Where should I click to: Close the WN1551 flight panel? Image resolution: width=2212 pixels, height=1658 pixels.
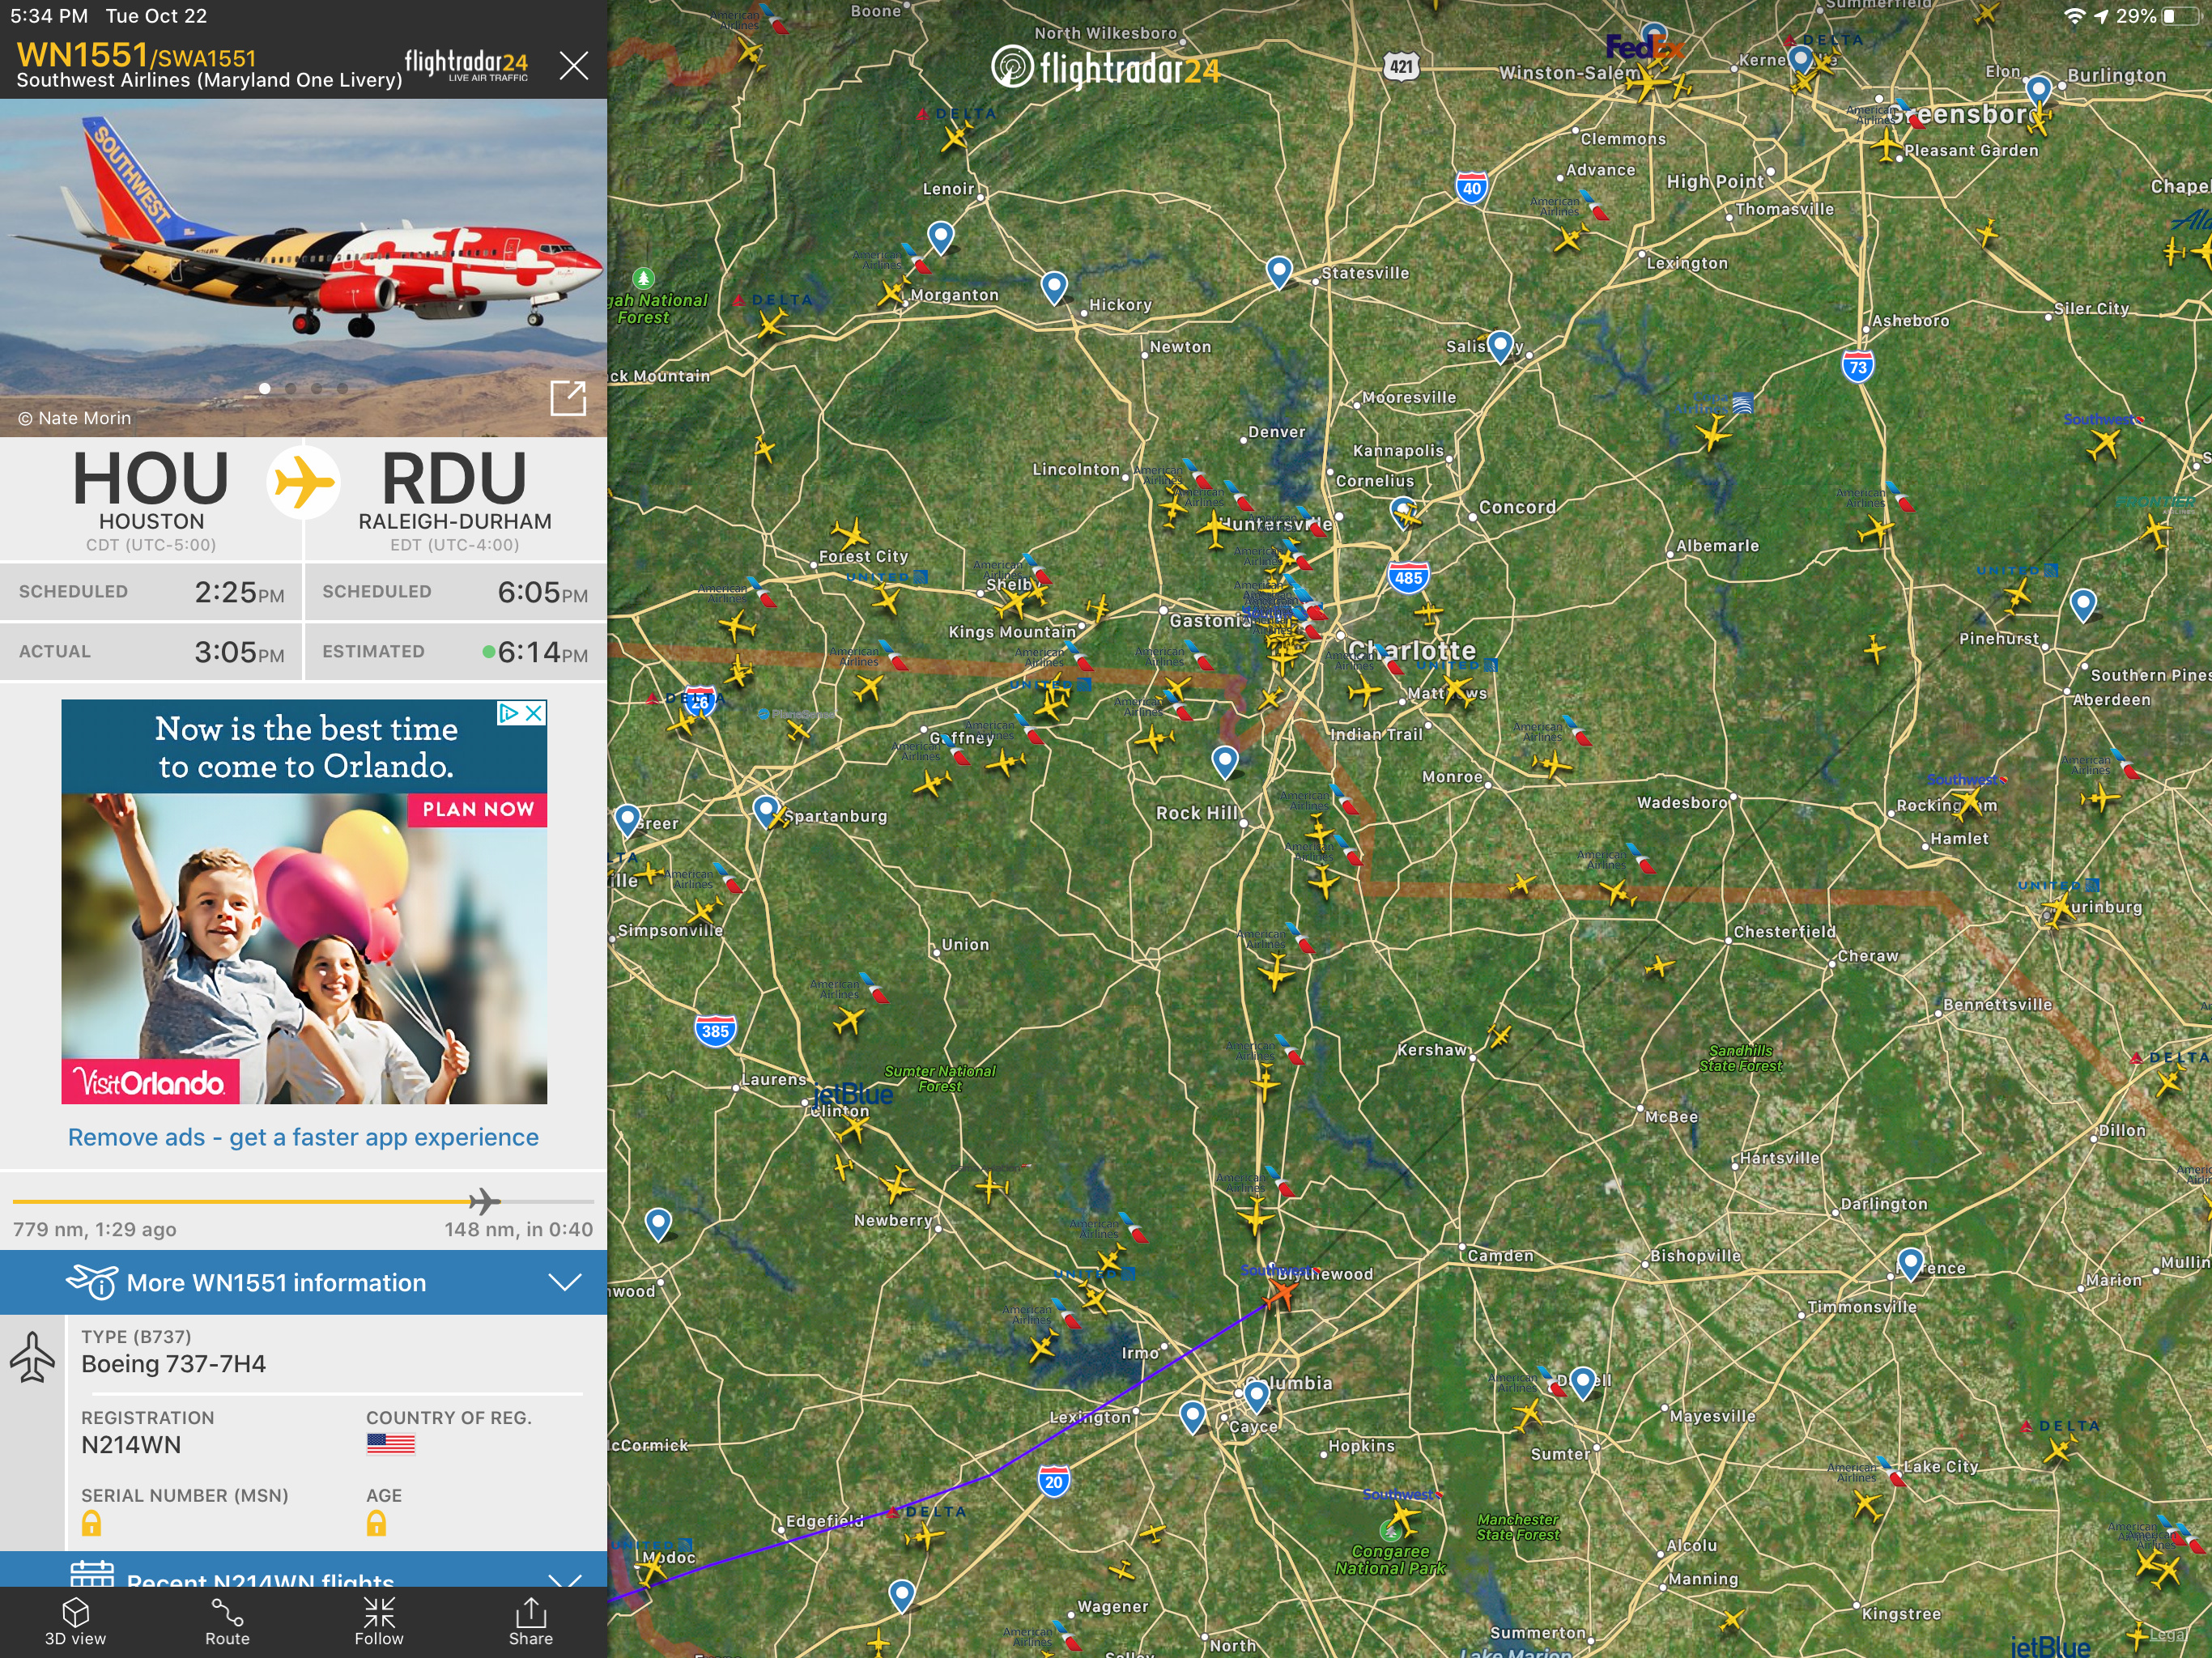point(574,66)
